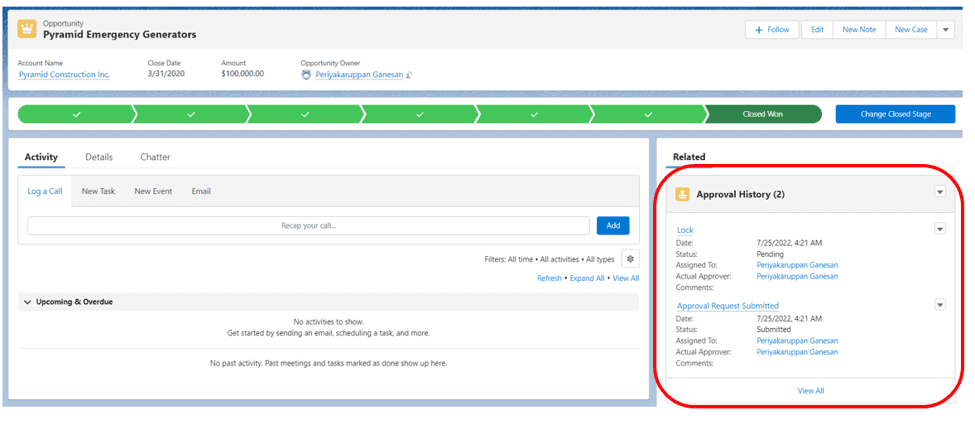Screen dimensions: 975x425
Task: Click View All in the Approval History card
Action: [x=811, y=391]
